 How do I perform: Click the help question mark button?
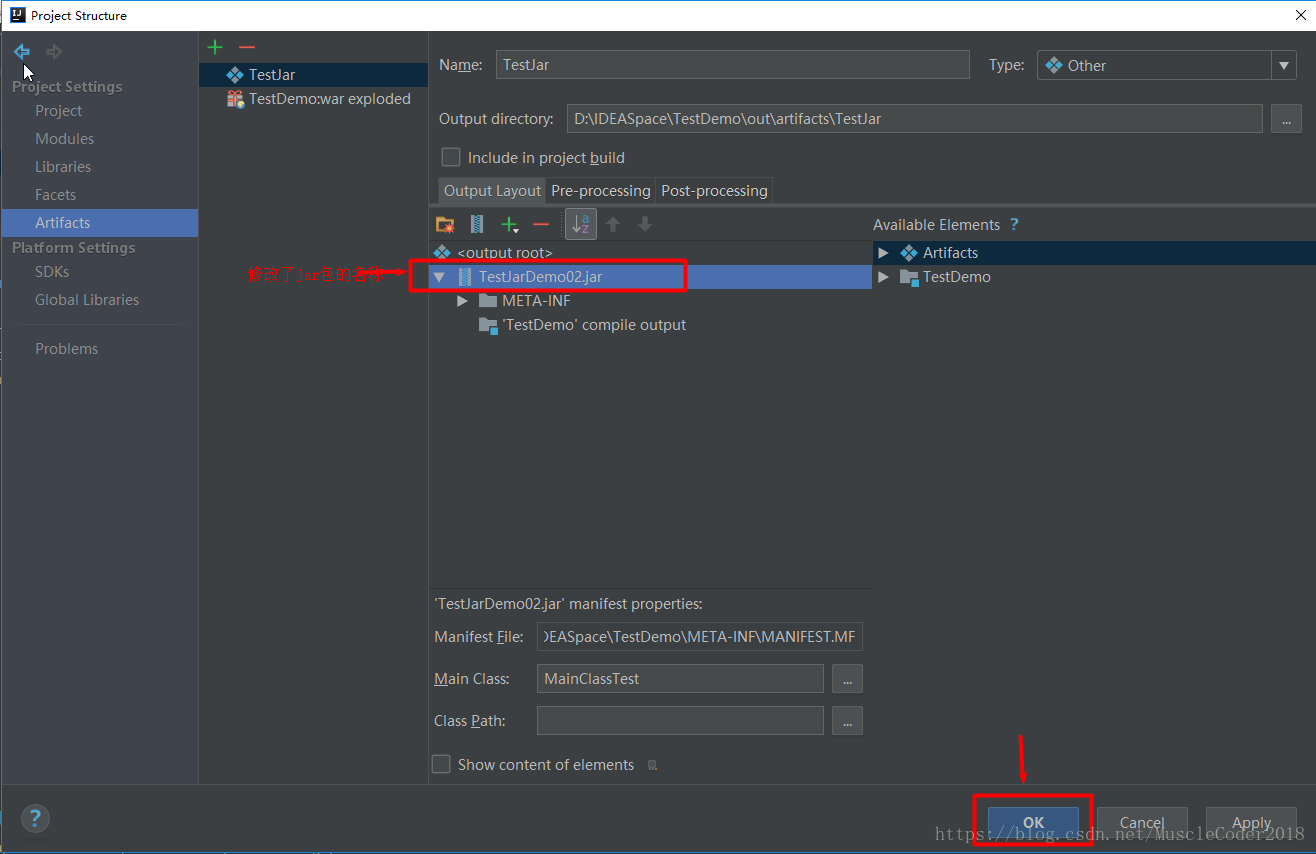coord(35,819)
